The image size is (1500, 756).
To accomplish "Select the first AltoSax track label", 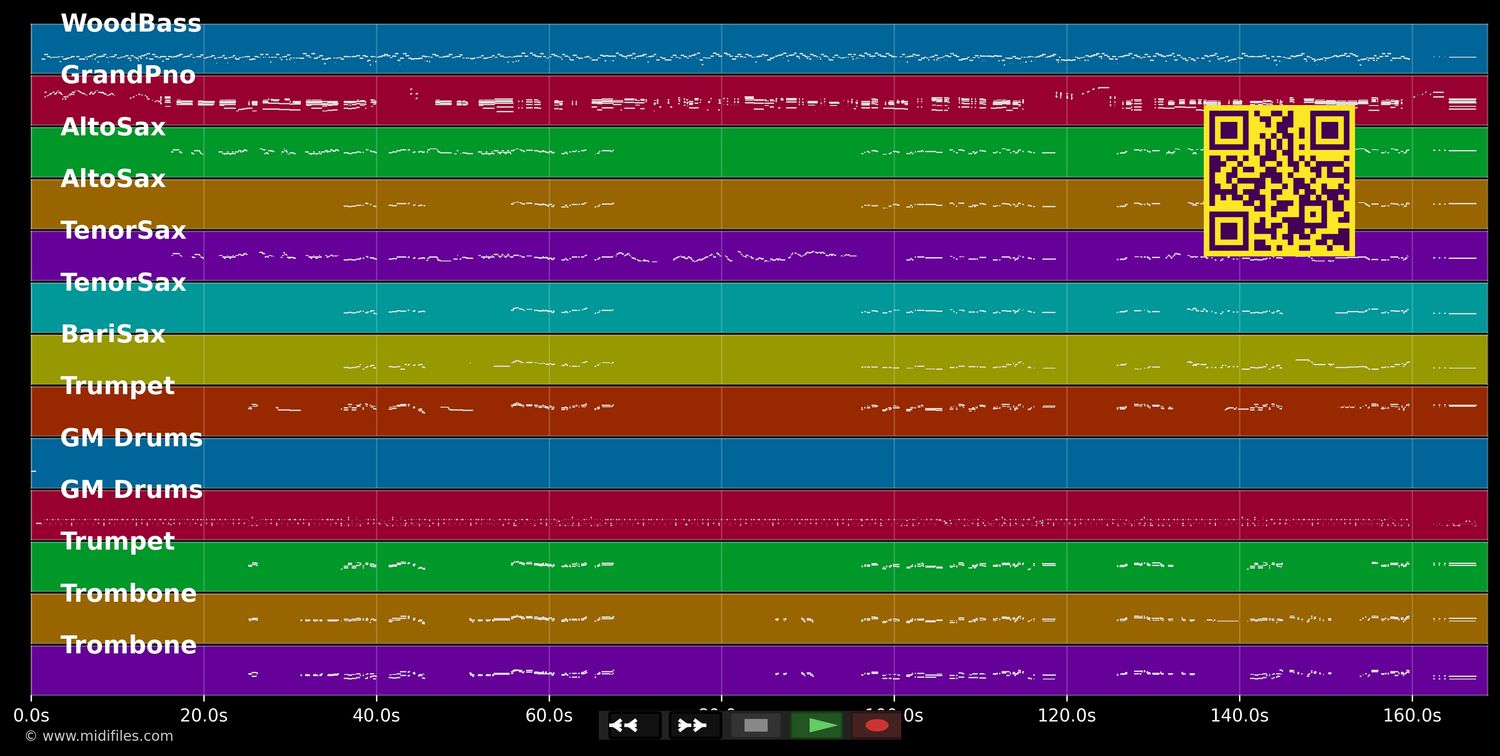I will (x=113, y=128).
